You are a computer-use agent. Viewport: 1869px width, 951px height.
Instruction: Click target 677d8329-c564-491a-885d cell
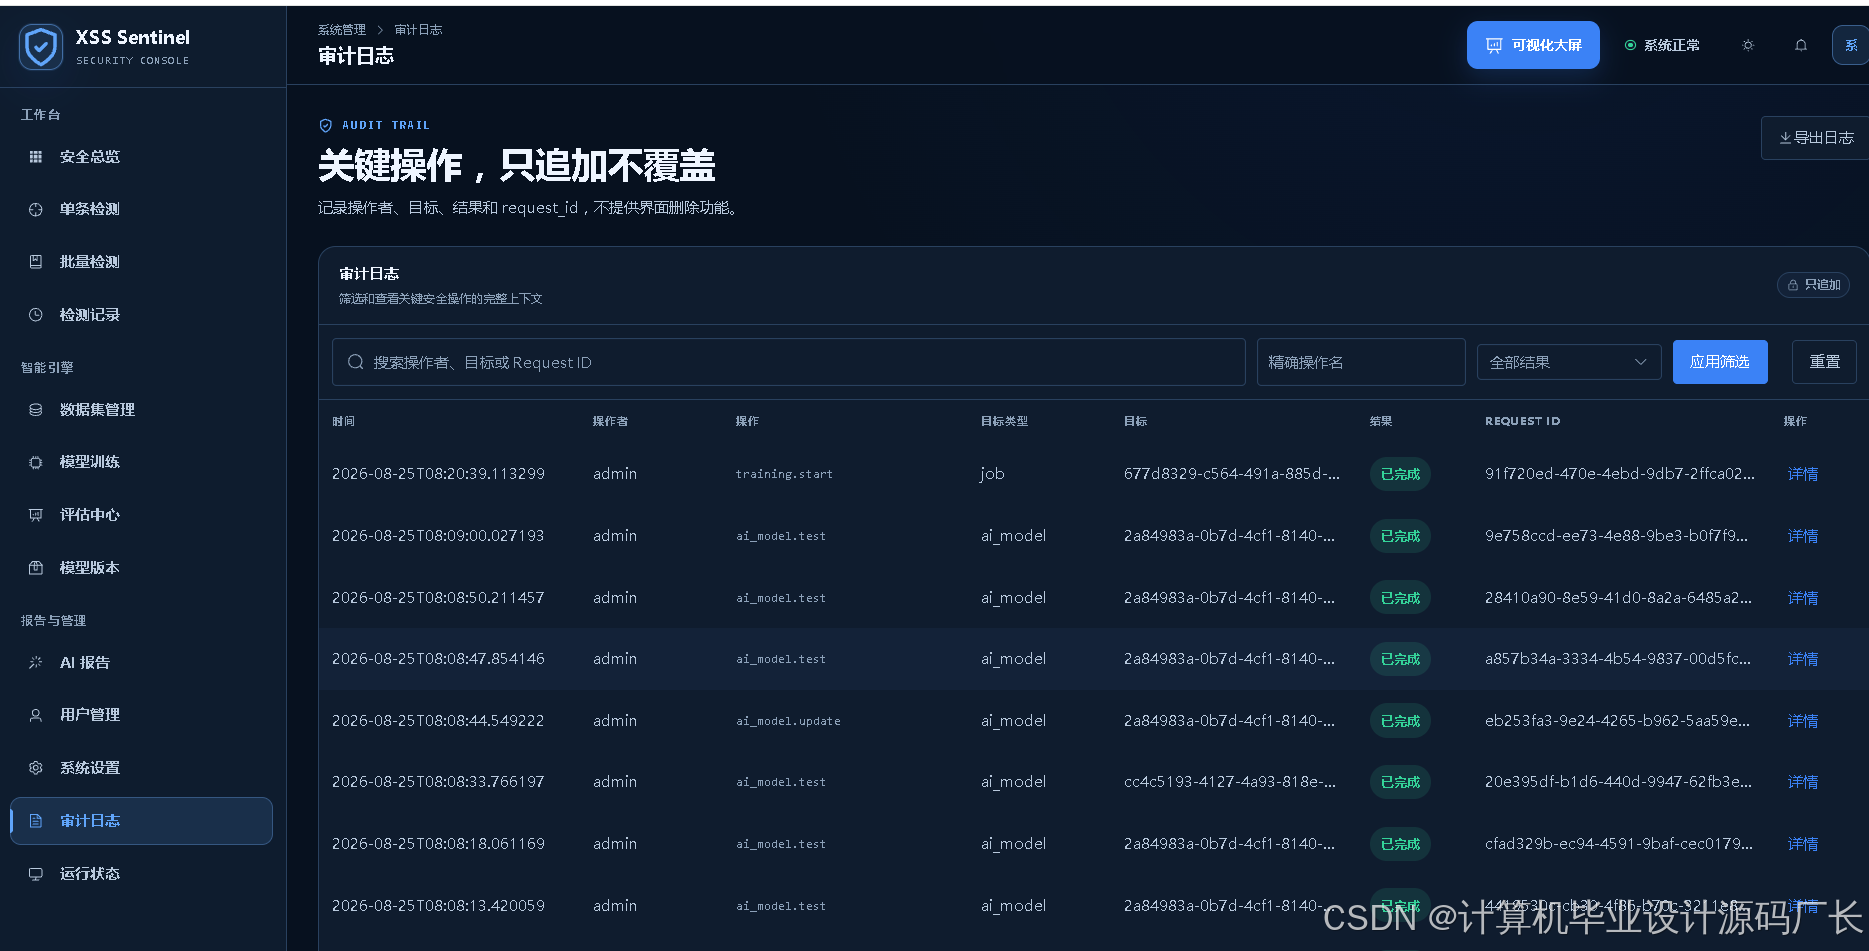1232,474
